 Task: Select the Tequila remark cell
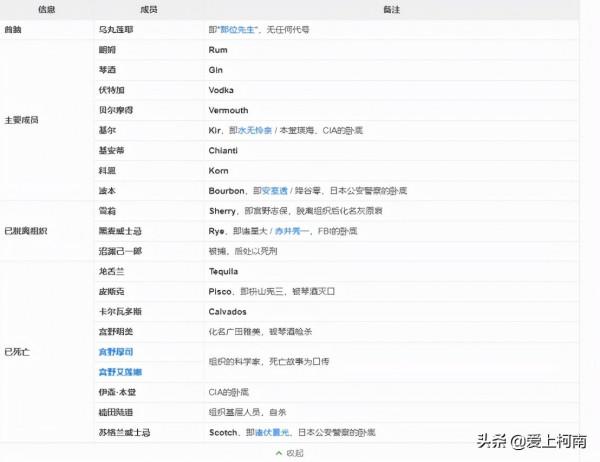tap(391, 271)
